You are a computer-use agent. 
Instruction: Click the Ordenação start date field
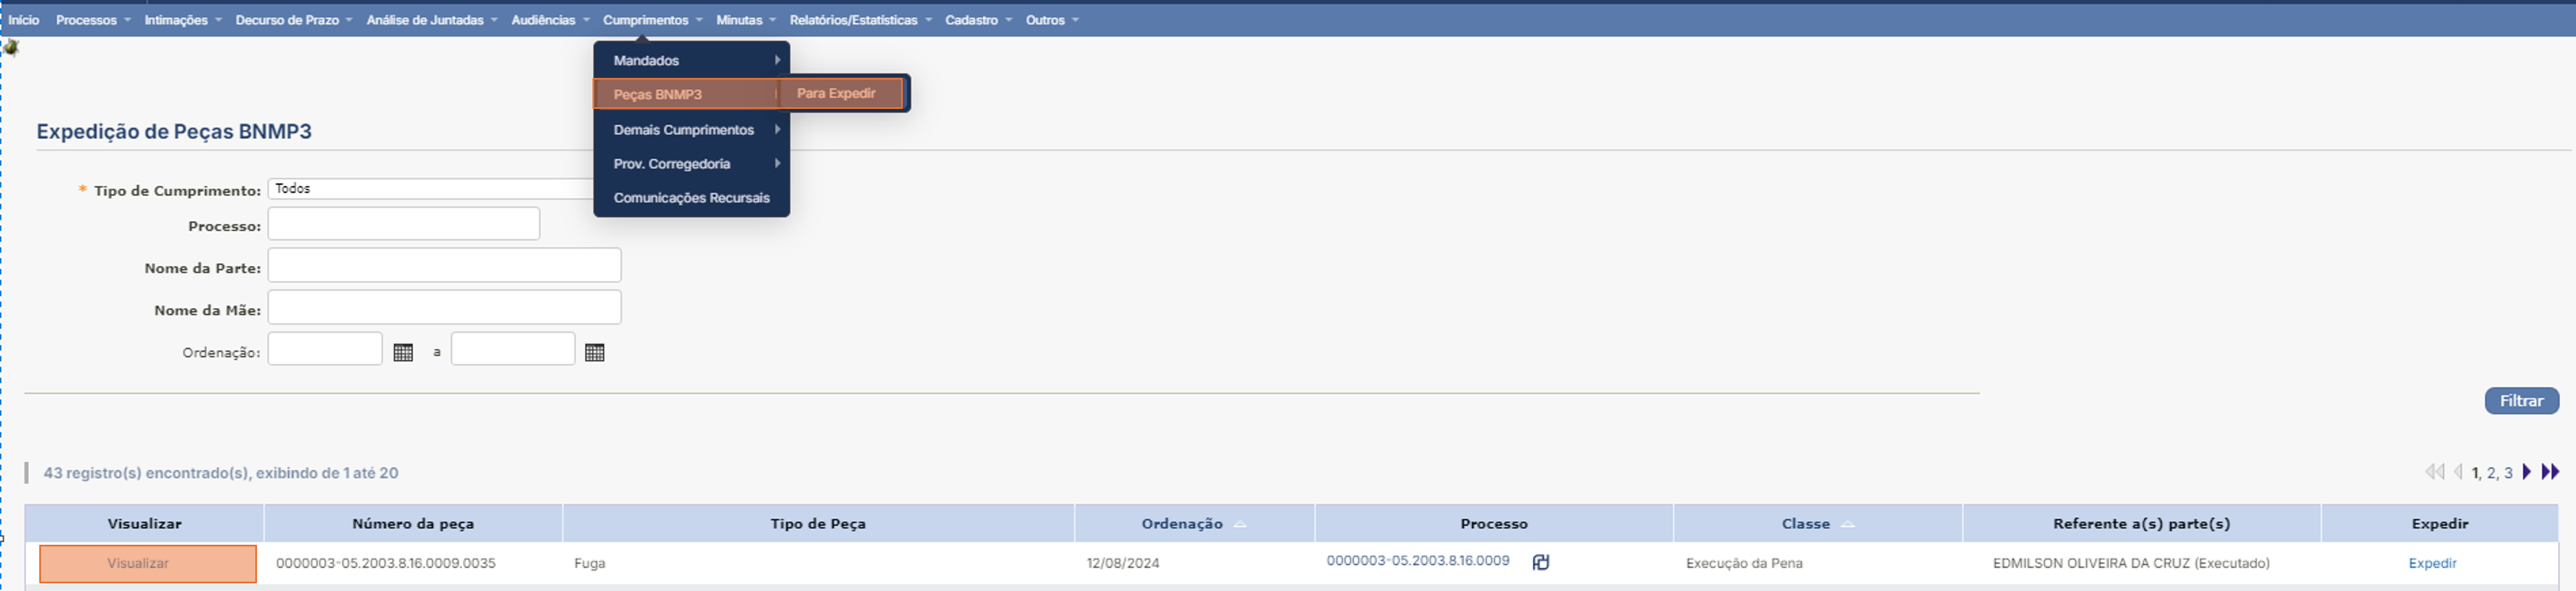[x=325, y=349]
